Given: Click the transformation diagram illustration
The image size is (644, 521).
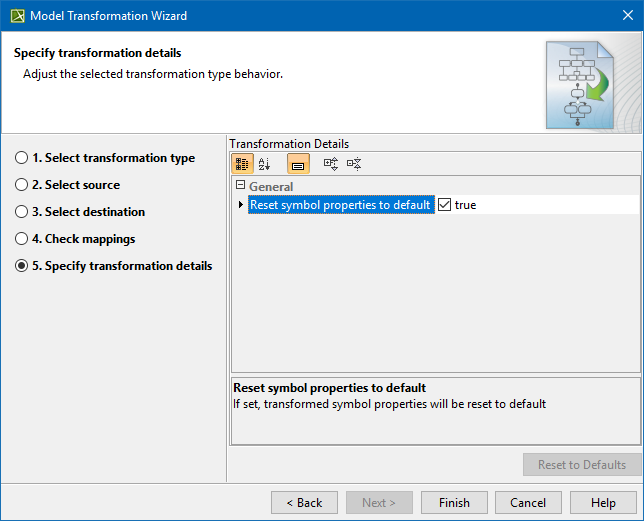Looking at the screenshot, I should coord(580,85).
